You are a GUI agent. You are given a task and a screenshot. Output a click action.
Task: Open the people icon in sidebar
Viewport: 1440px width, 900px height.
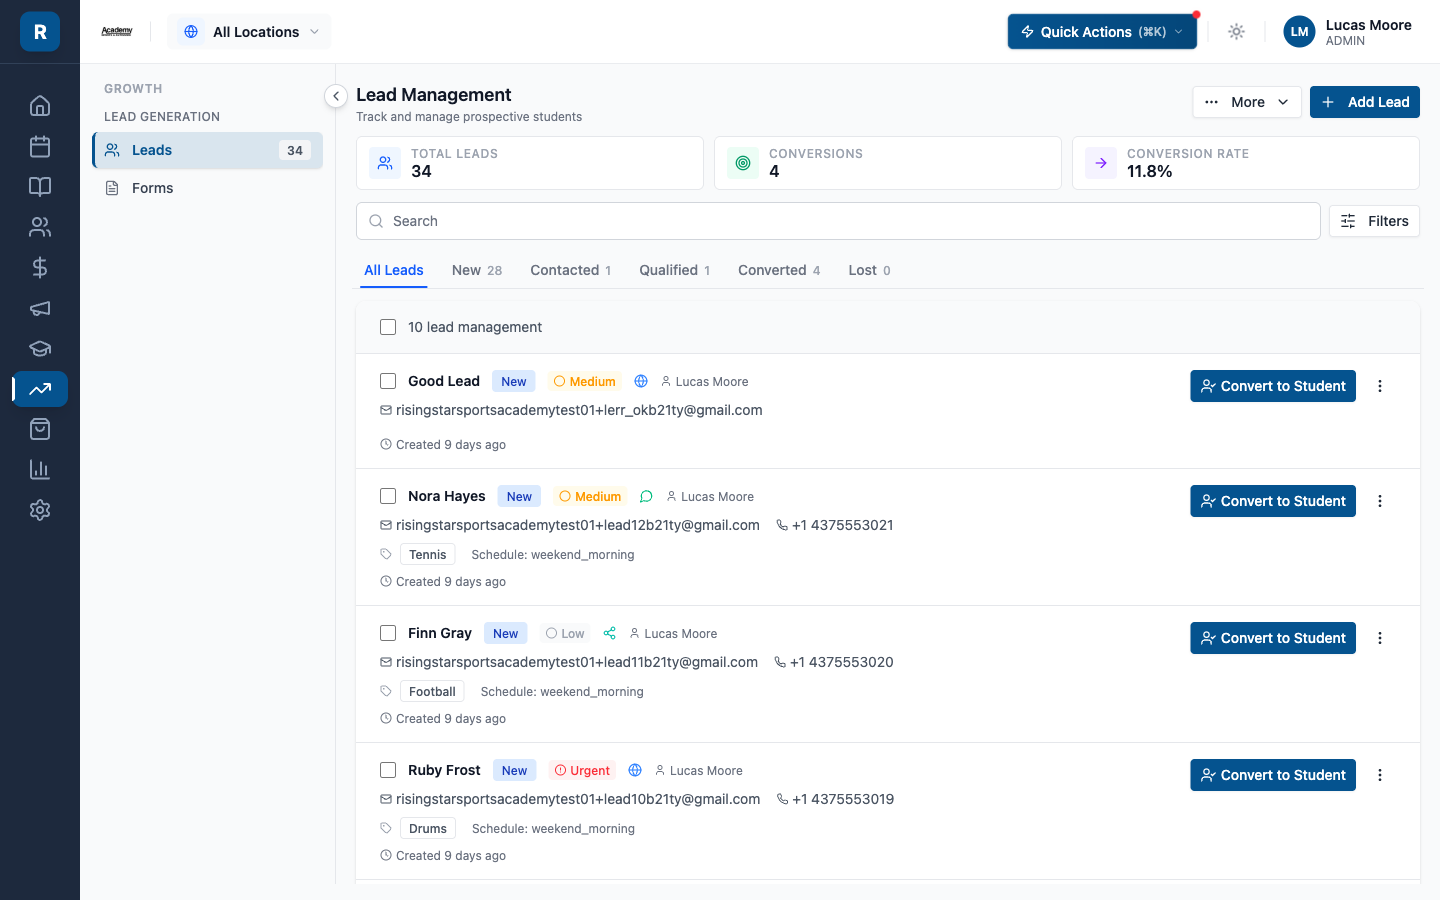tap(40, 227)
